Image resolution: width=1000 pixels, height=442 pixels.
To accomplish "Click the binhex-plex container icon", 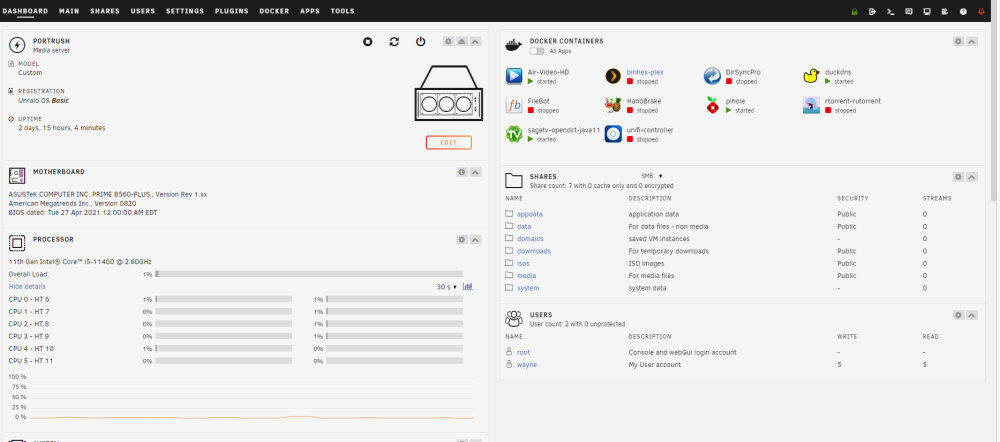I will click(x=613, y=77).
